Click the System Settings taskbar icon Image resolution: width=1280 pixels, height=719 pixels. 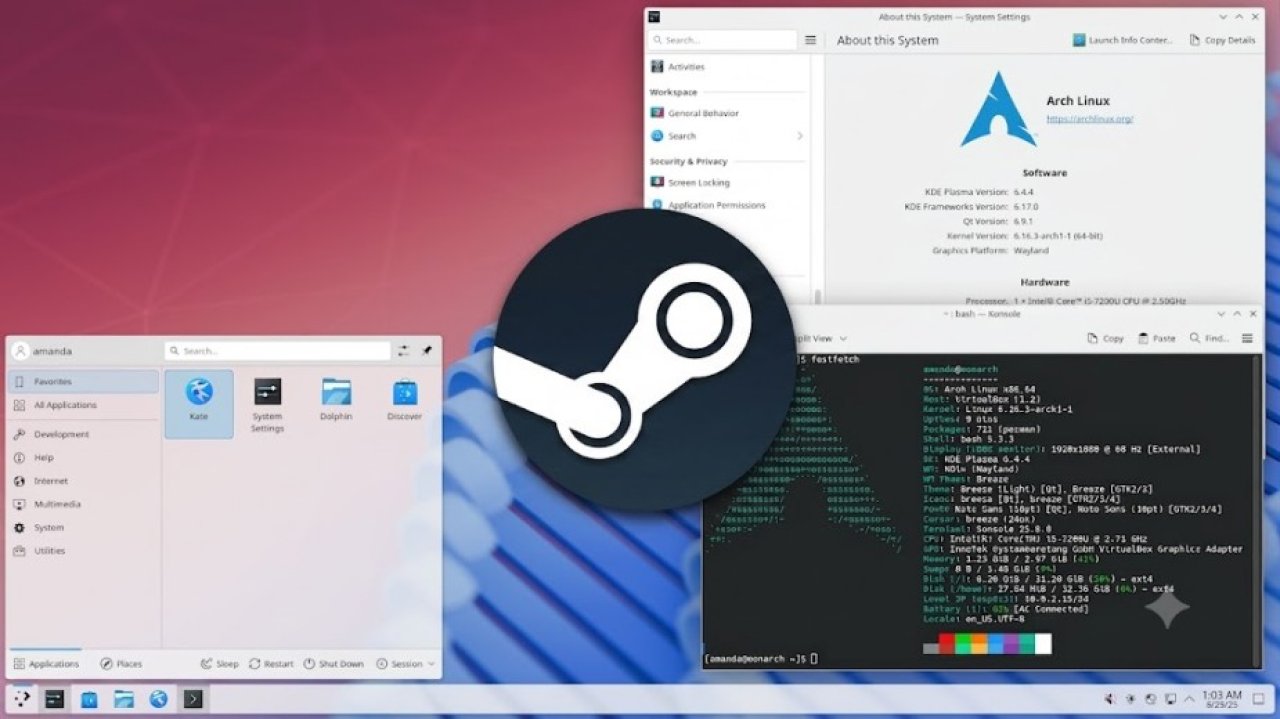tap(55, 699)
